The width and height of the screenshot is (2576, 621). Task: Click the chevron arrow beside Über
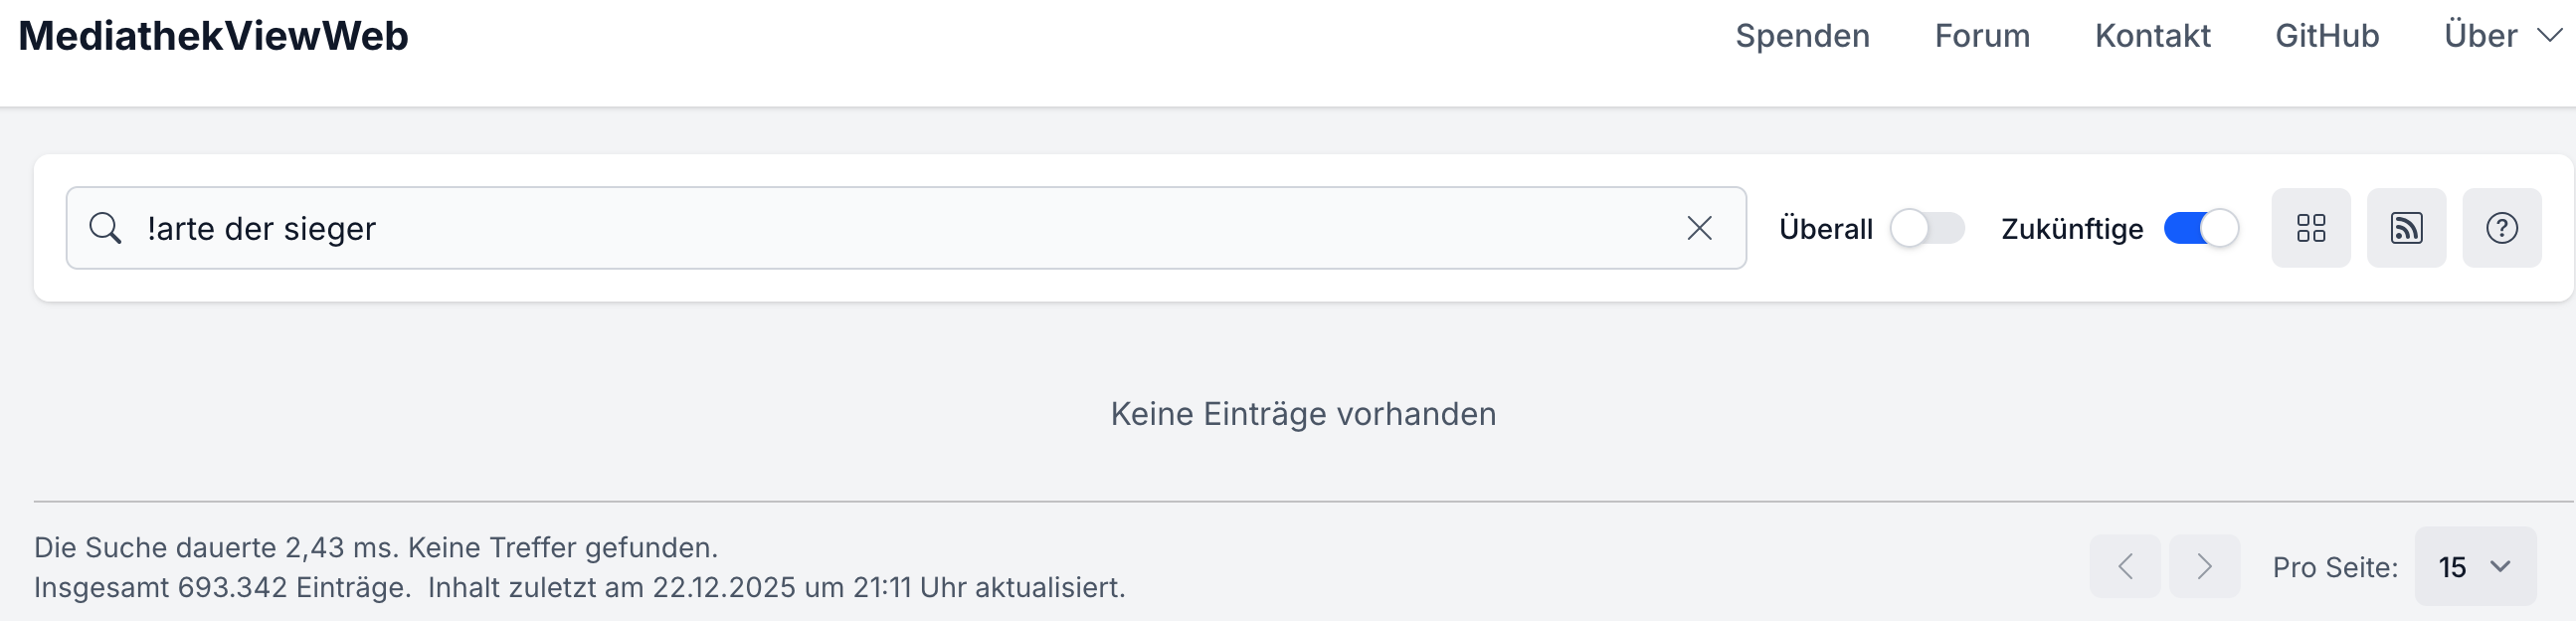[x=2550, y=36]
